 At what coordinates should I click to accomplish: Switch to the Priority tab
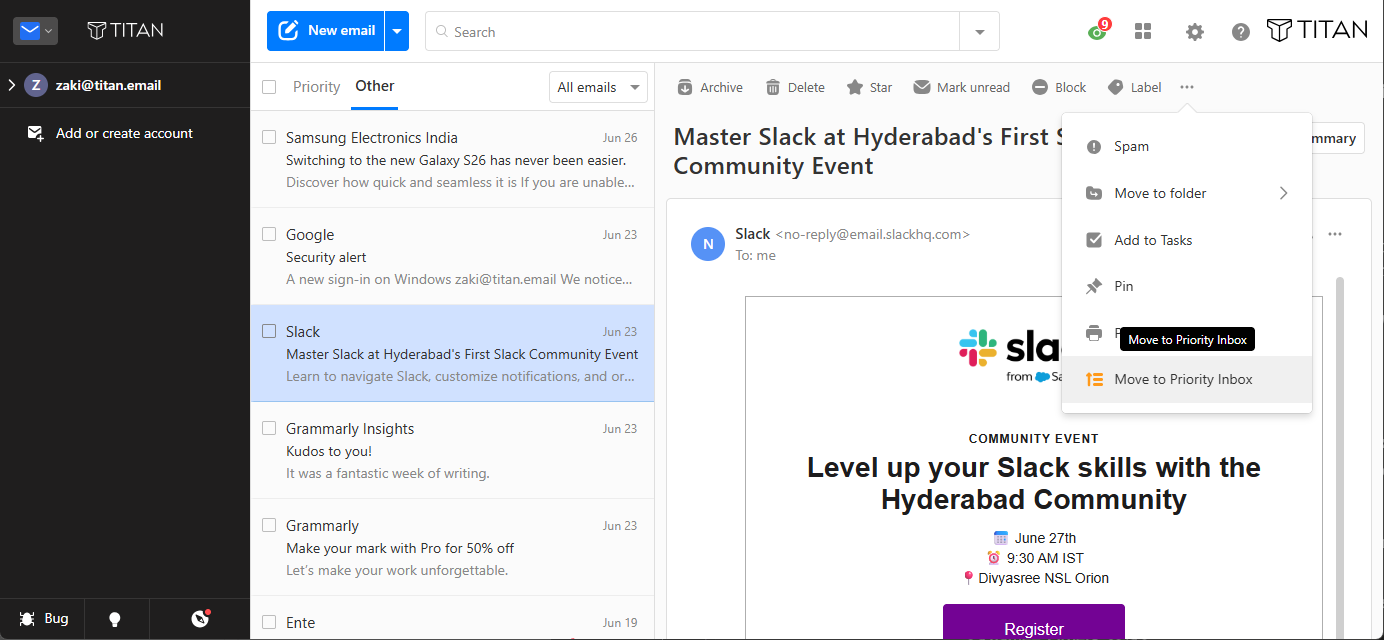316,87
